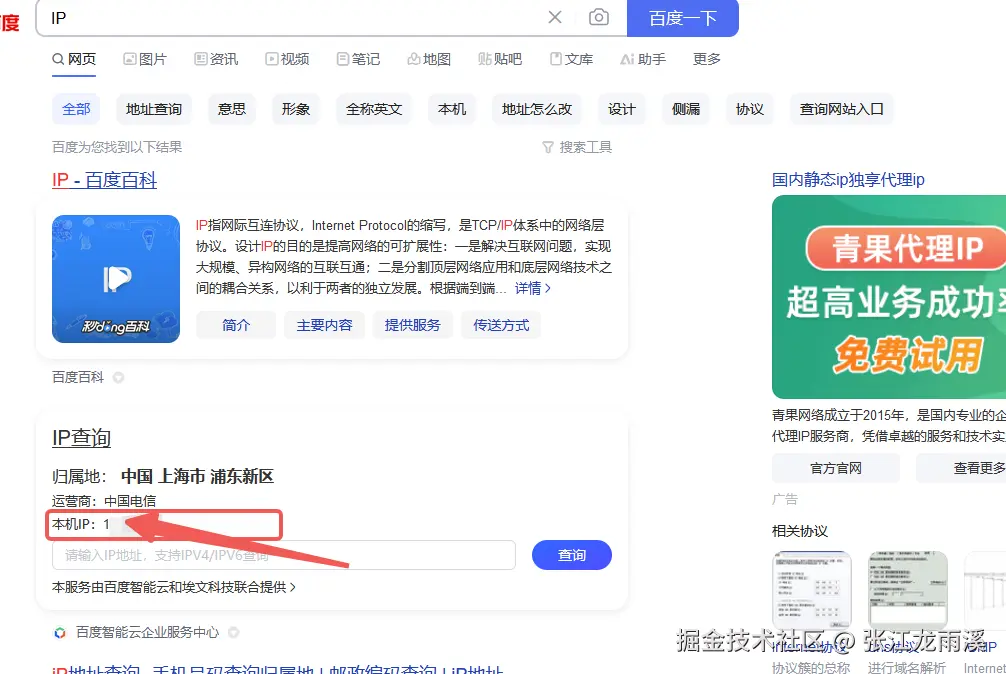Click the X icon to clear the search box
The width and height of the screenshot is (1006, 674).
(x=555, y=18)
